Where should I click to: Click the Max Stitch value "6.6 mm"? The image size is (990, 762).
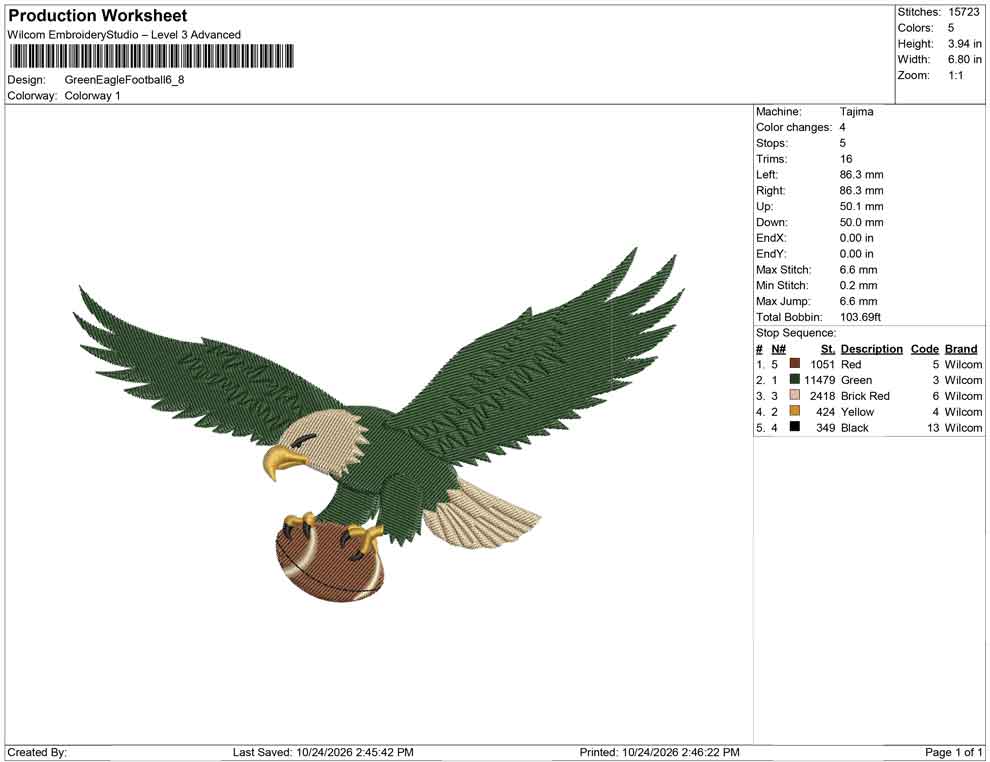click(x=859, y=270)
